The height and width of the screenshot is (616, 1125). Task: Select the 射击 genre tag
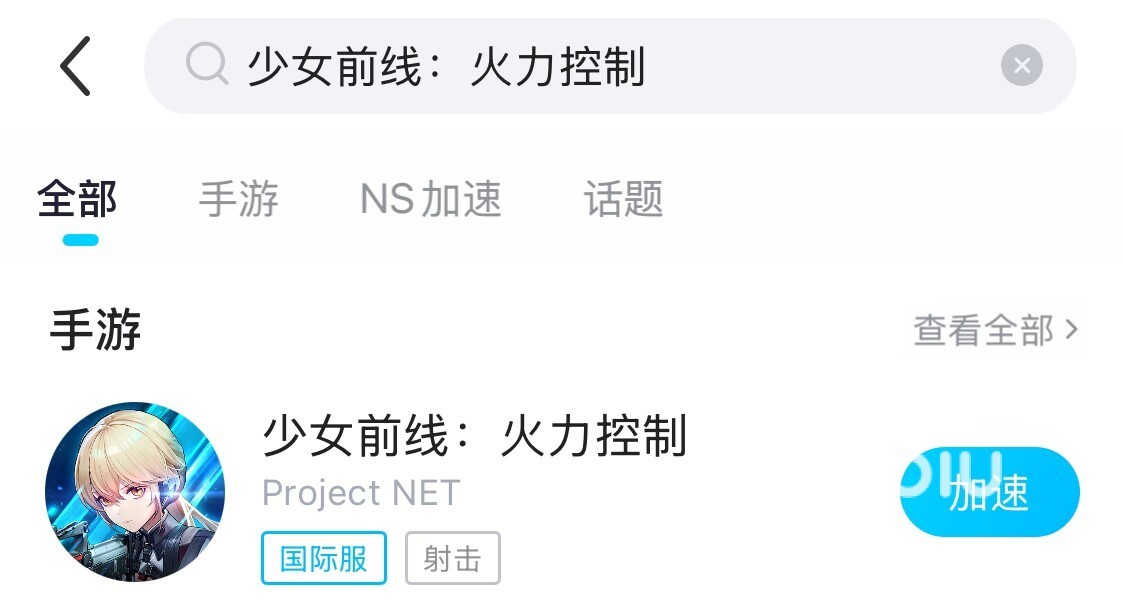point(452,558)
